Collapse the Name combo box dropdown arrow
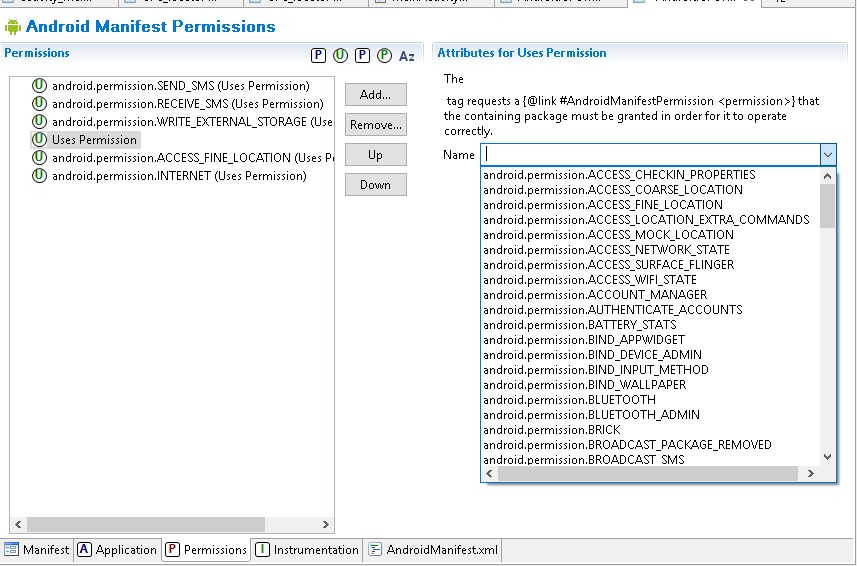857x566 pixels. [x=828, y=155]
